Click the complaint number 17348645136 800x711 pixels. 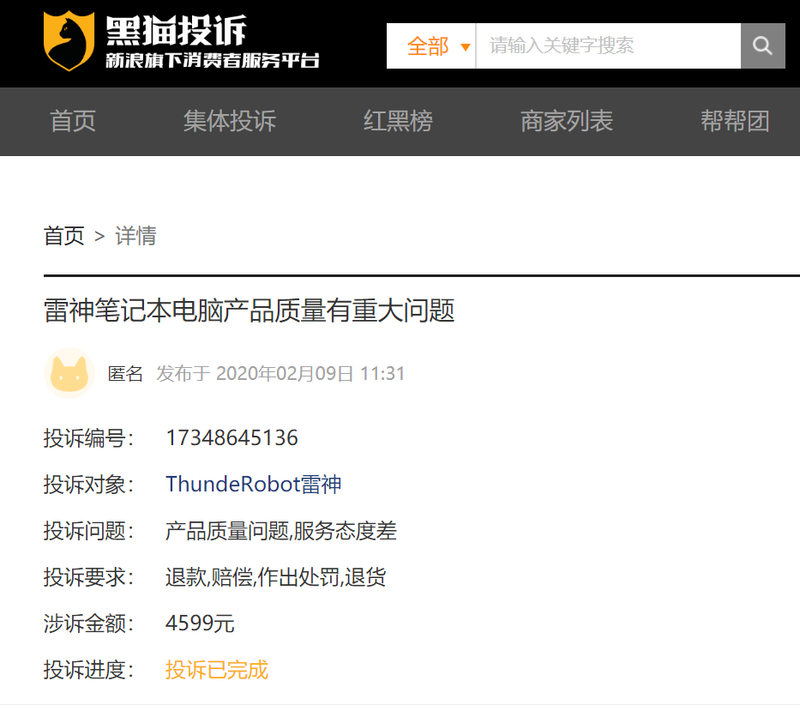[232, 438]
